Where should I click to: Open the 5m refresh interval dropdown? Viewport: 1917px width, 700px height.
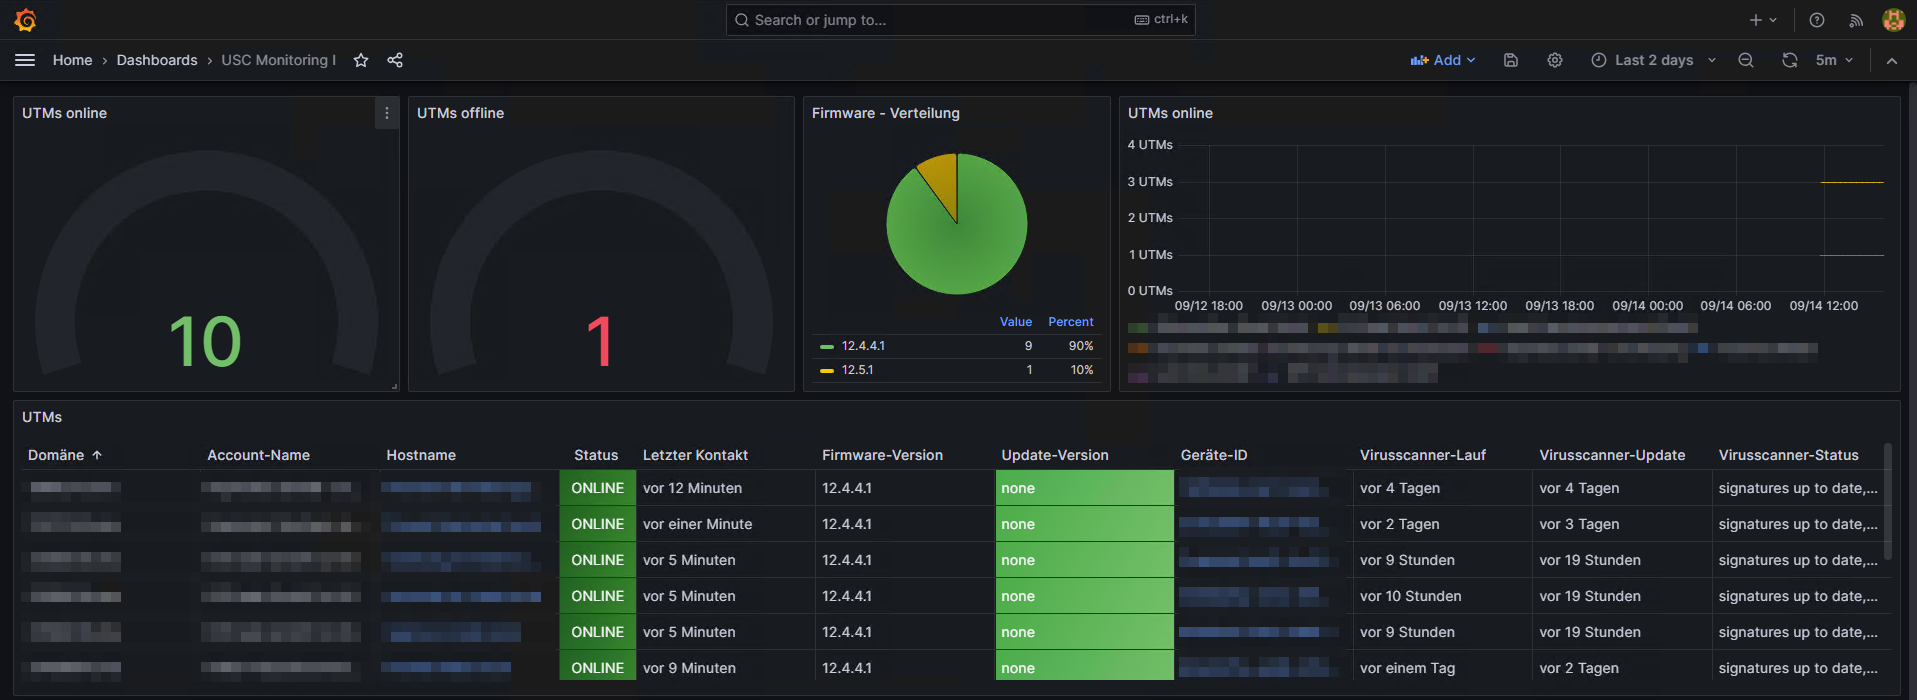(1834, 60)
